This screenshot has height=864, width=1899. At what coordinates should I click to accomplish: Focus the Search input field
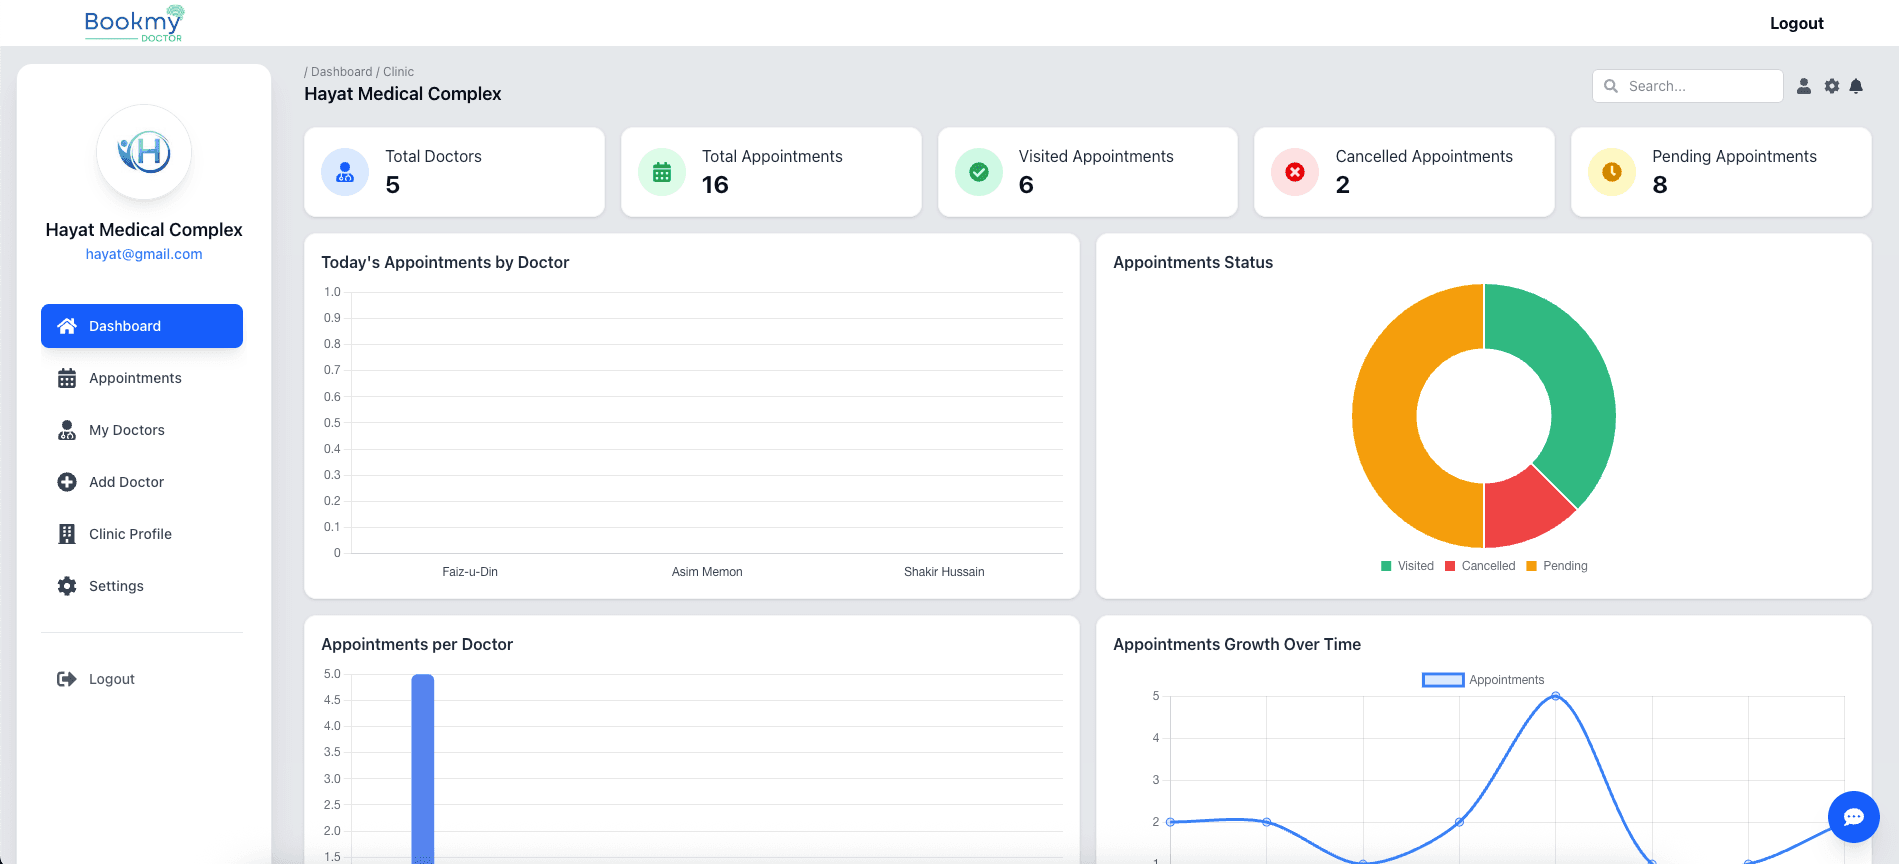point(1688,86)
